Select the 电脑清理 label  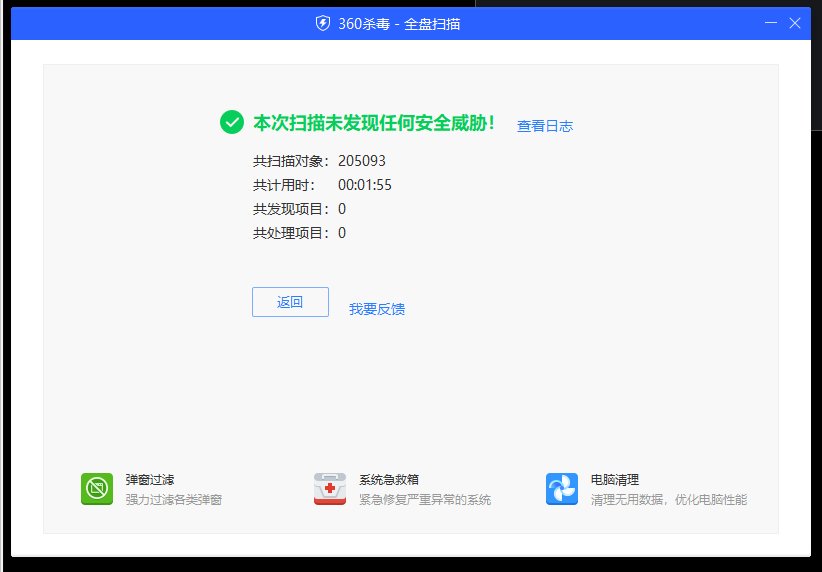coord(615,479)
